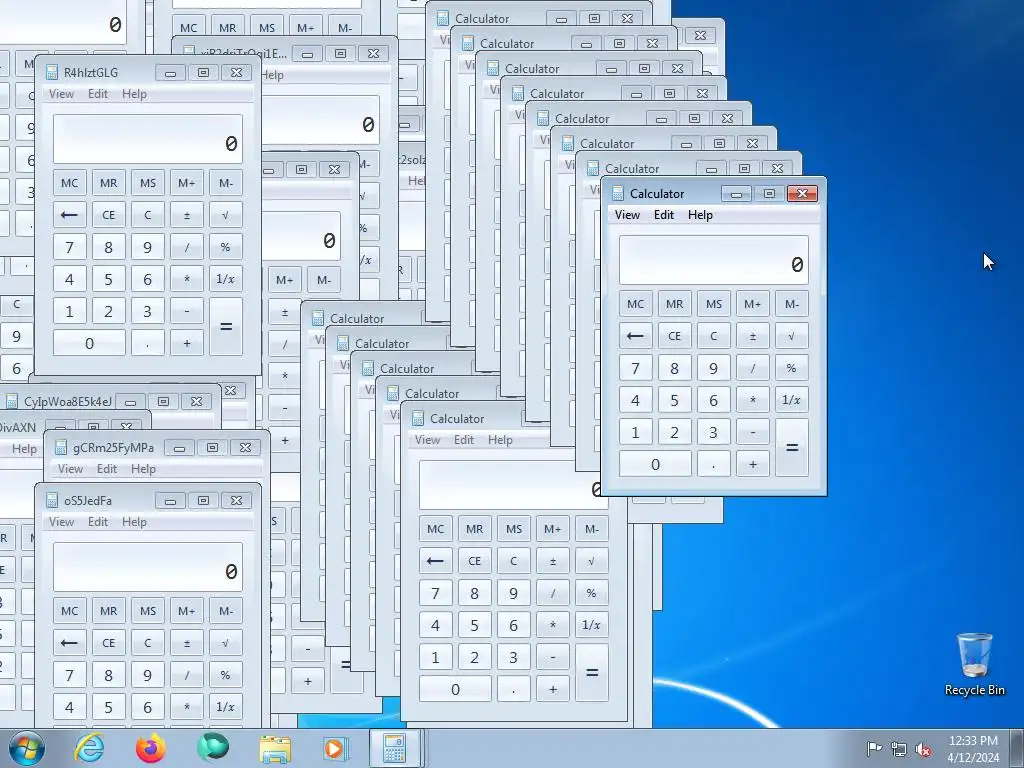Click square root key in oS5JedFa window

[225, 643]
